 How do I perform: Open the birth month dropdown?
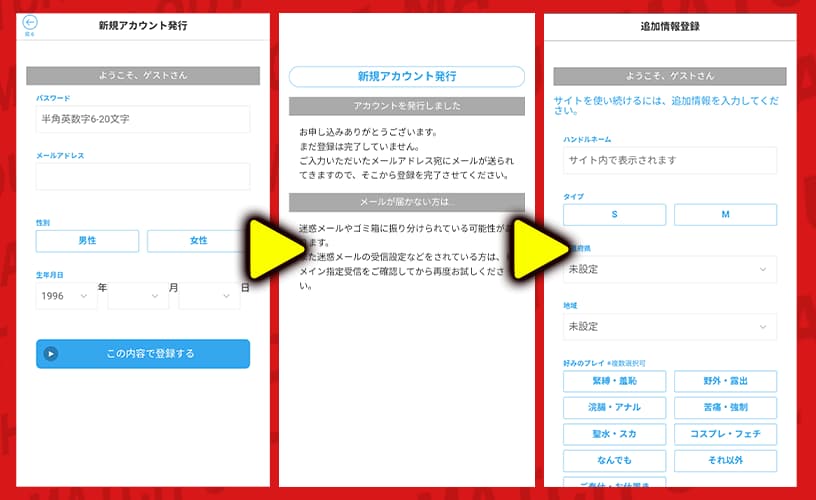[x=138, y=296]
